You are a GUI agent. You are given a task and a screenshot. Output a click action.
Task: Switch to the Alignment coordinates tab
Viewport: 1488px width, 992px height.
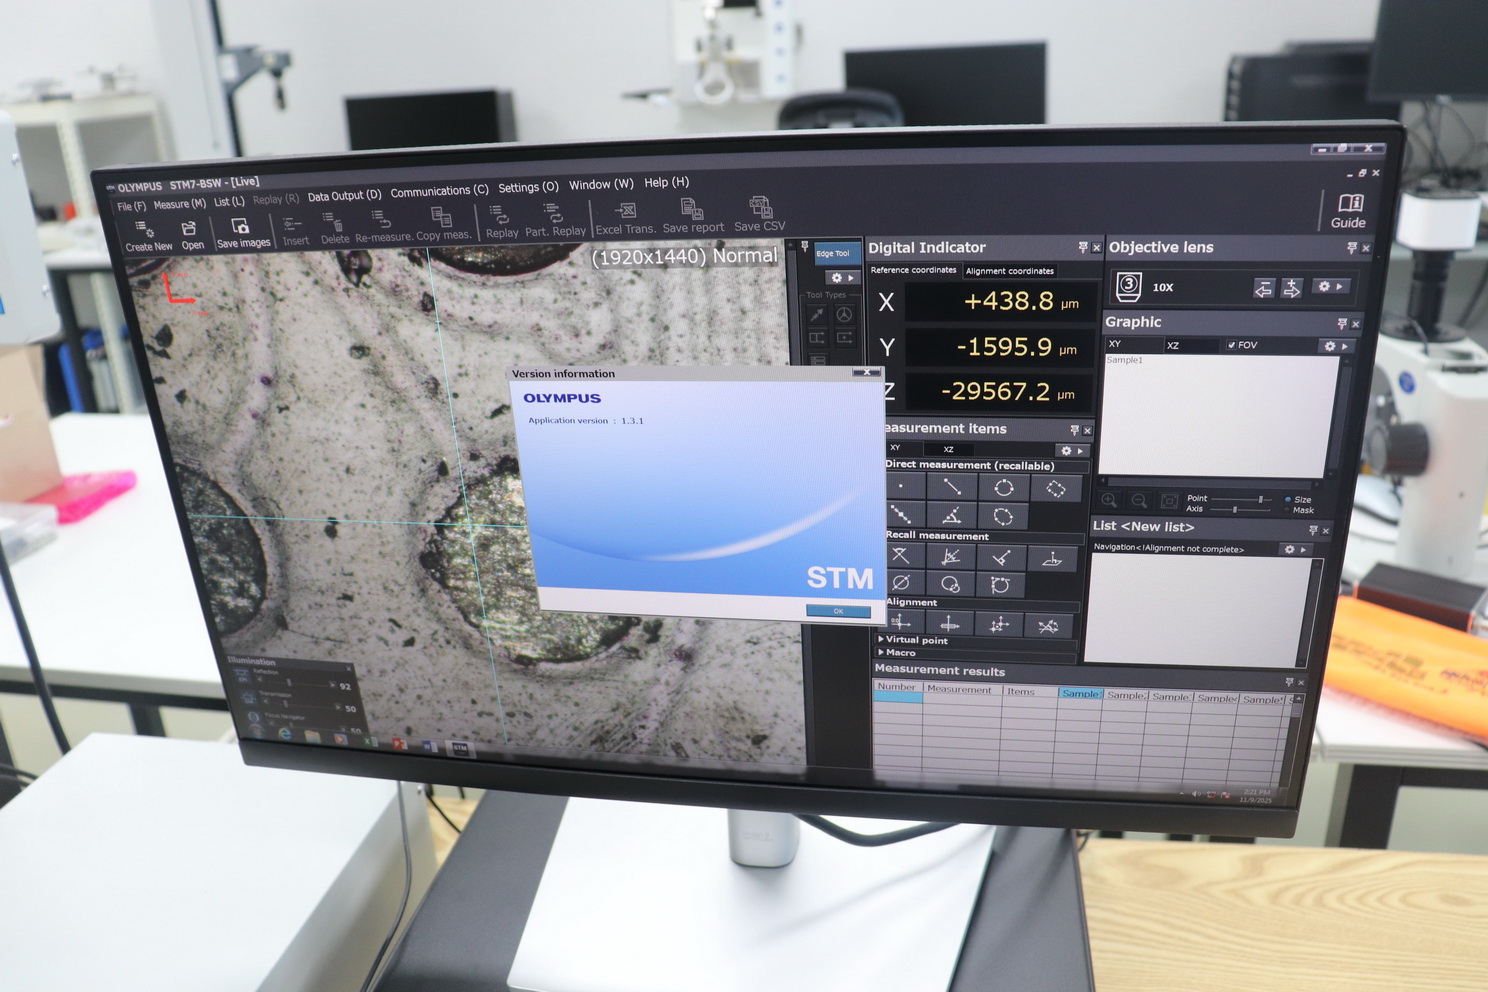click(x=1009, y=271)
